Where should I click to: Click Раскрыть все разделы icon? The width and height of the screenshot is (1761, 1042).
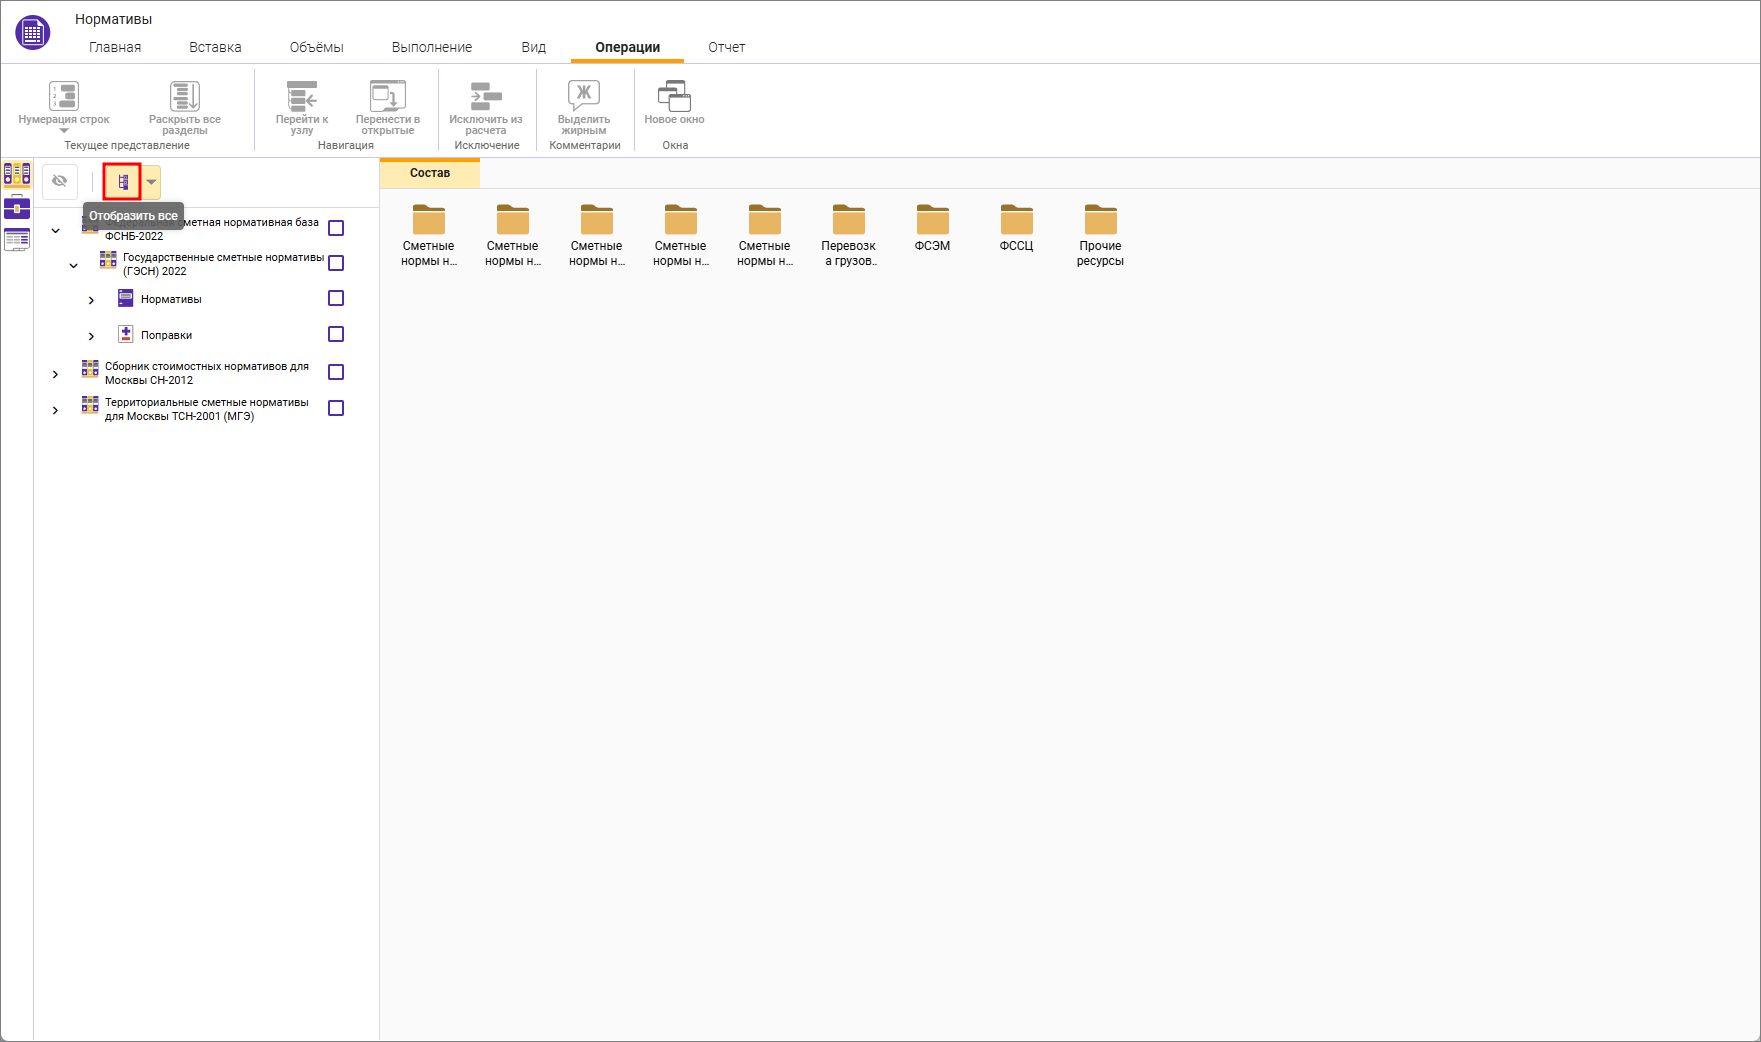185,97
